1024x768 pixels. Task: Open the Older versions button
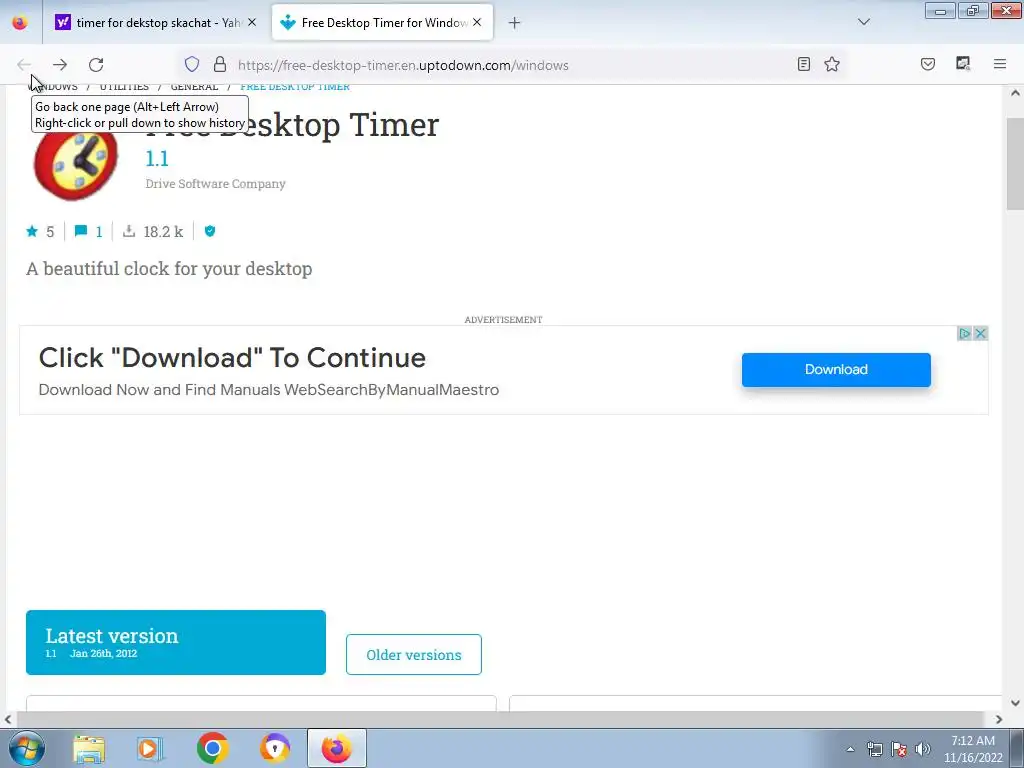[413, 654]
